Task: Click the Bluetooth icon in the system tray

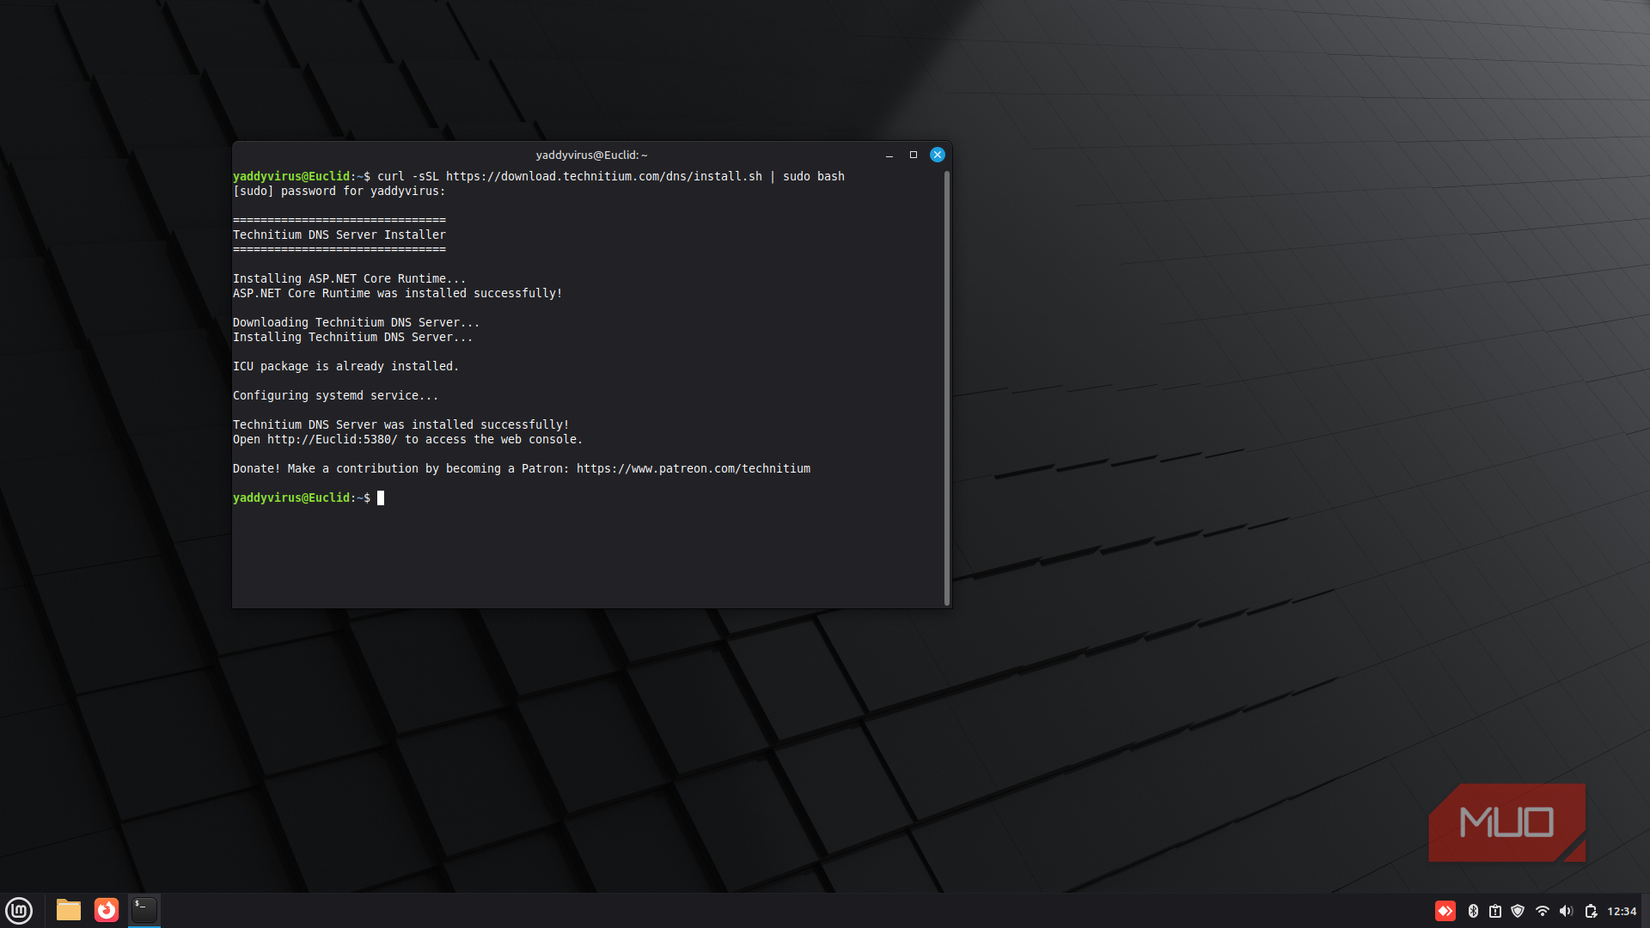Action: pos(1473,911)
